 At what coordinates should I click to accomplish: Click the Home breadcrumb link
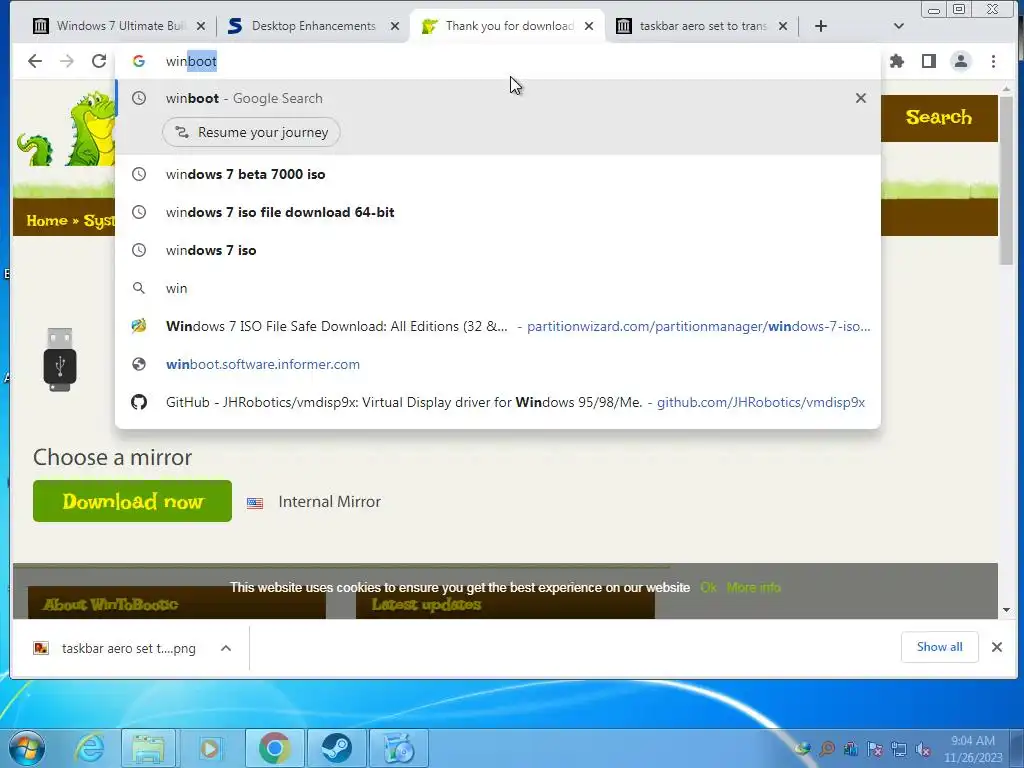pos(47,221)
